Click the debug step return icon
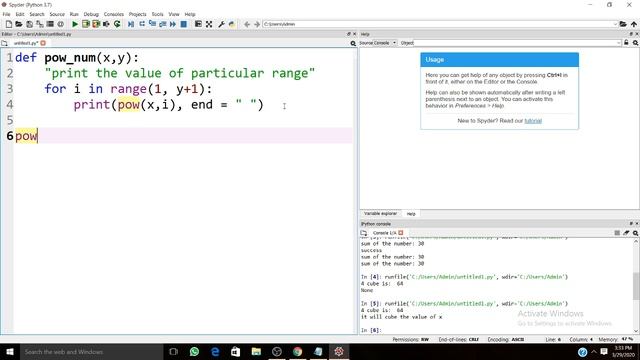This screenshot has height=360, width=640. 162,24
